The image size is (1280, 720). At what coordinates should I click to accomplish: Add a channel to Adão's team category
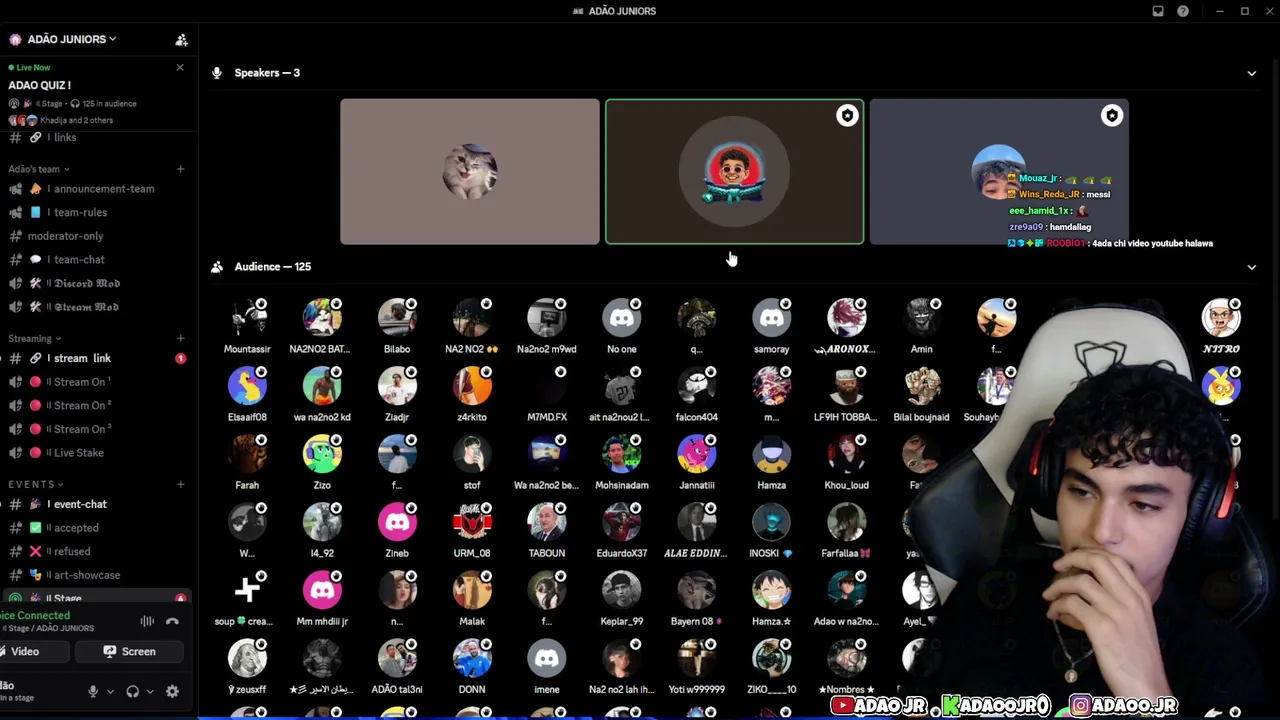[x=180, y=169]
